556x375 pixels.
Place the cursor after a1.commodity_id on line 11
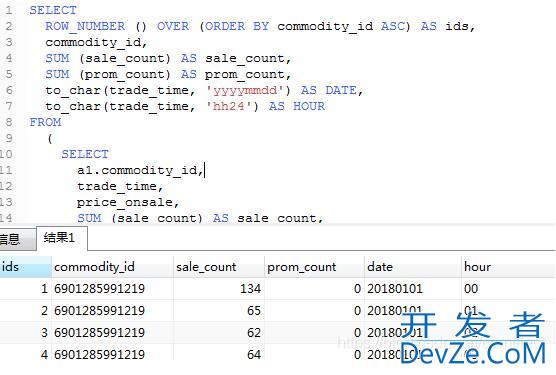[205, 170]
